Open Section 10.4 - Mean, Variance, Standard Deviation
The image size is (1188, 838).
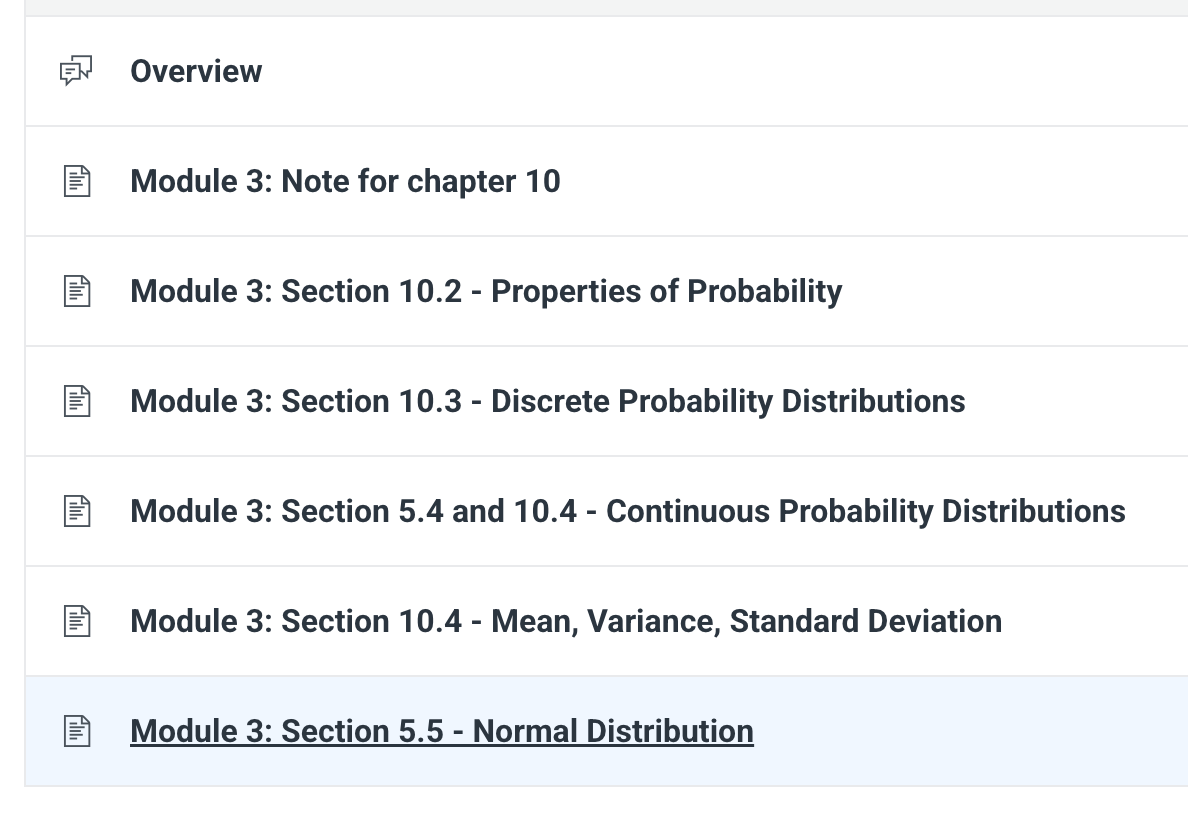tap(566, 621)
